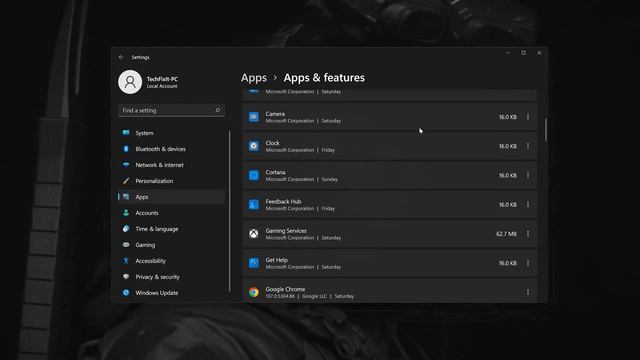
Task: Click the app list vertical scrollbar
Action: pos(546,129)
